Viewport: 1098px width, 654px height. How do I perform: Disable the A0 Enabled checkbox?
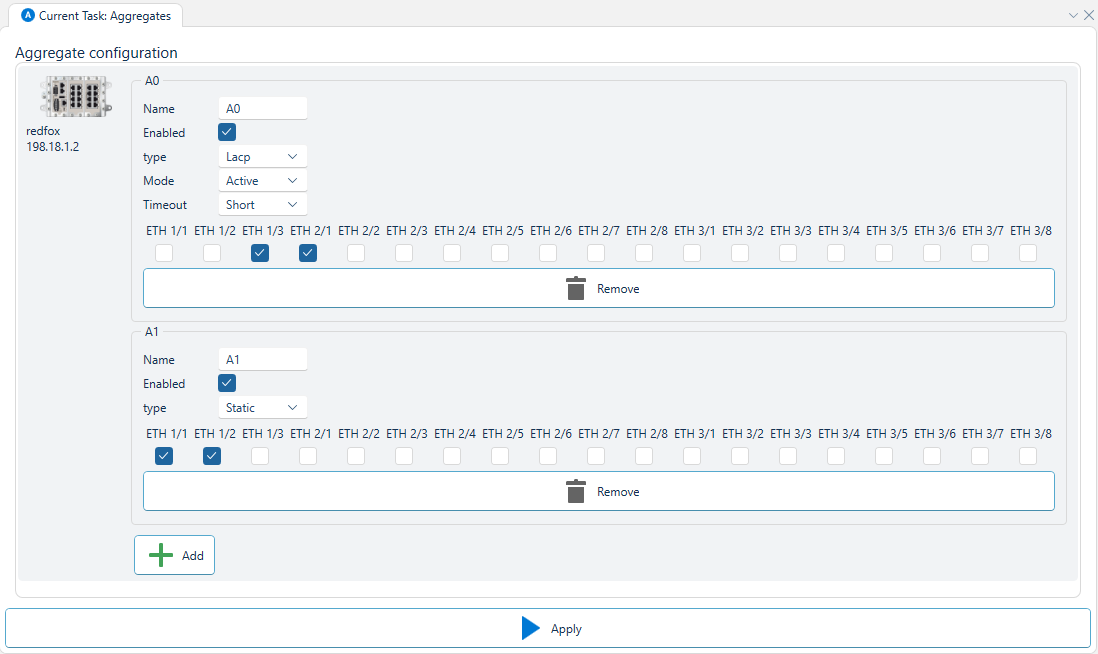coord(227,132)
